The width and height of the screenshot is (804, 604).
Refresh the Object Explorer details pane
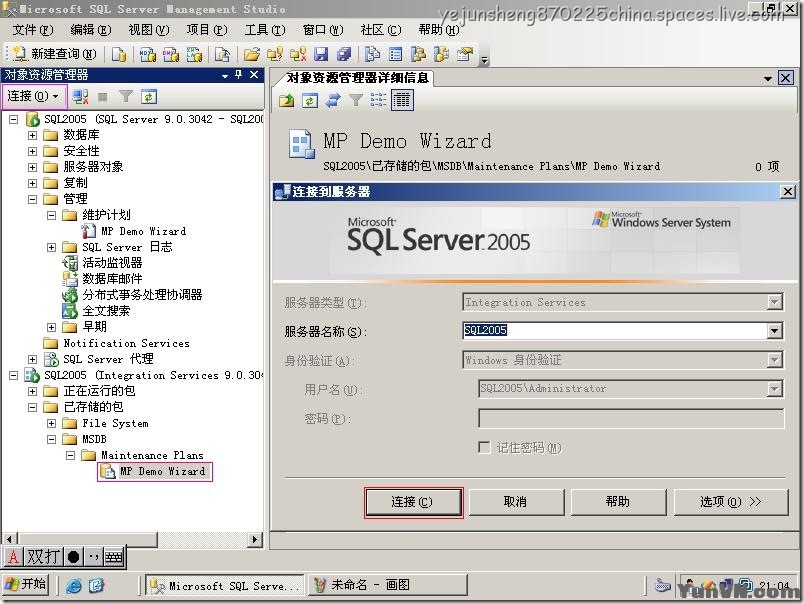(310, 100)
